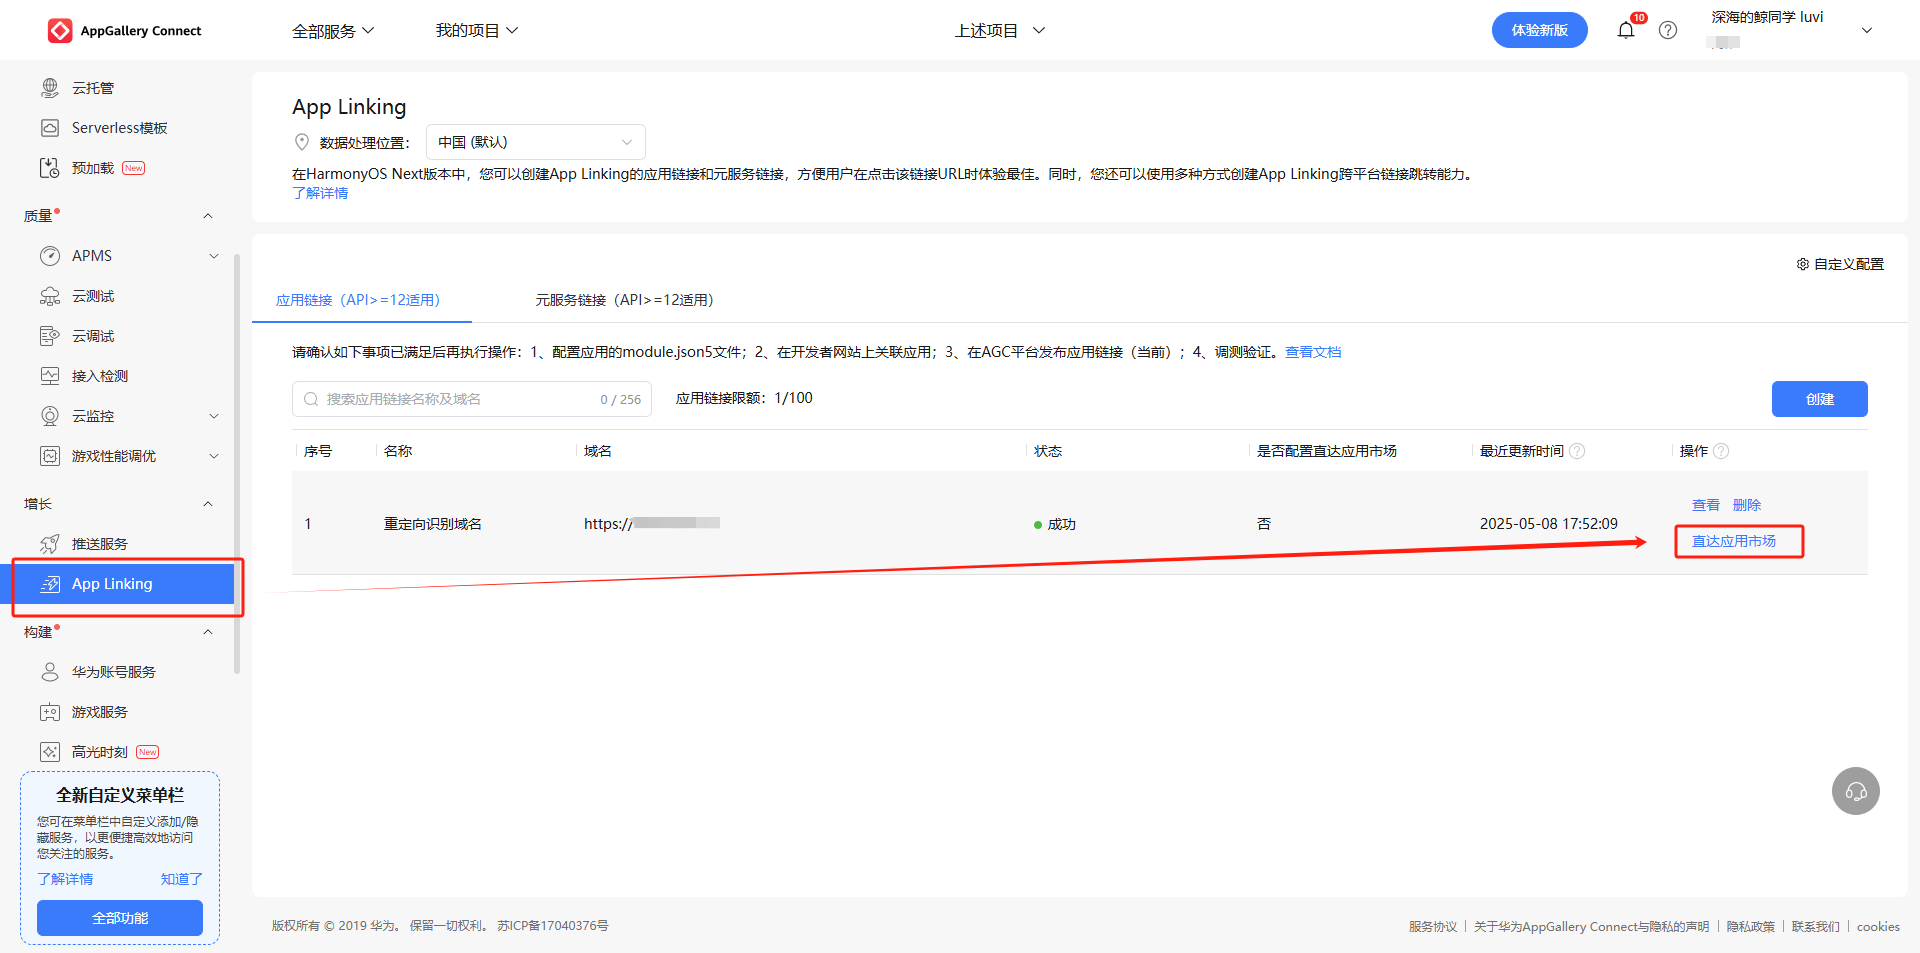This screenshot has width=1920, height=953.
Task: Collapse the 构建 sidebar section
Action: 208,632
